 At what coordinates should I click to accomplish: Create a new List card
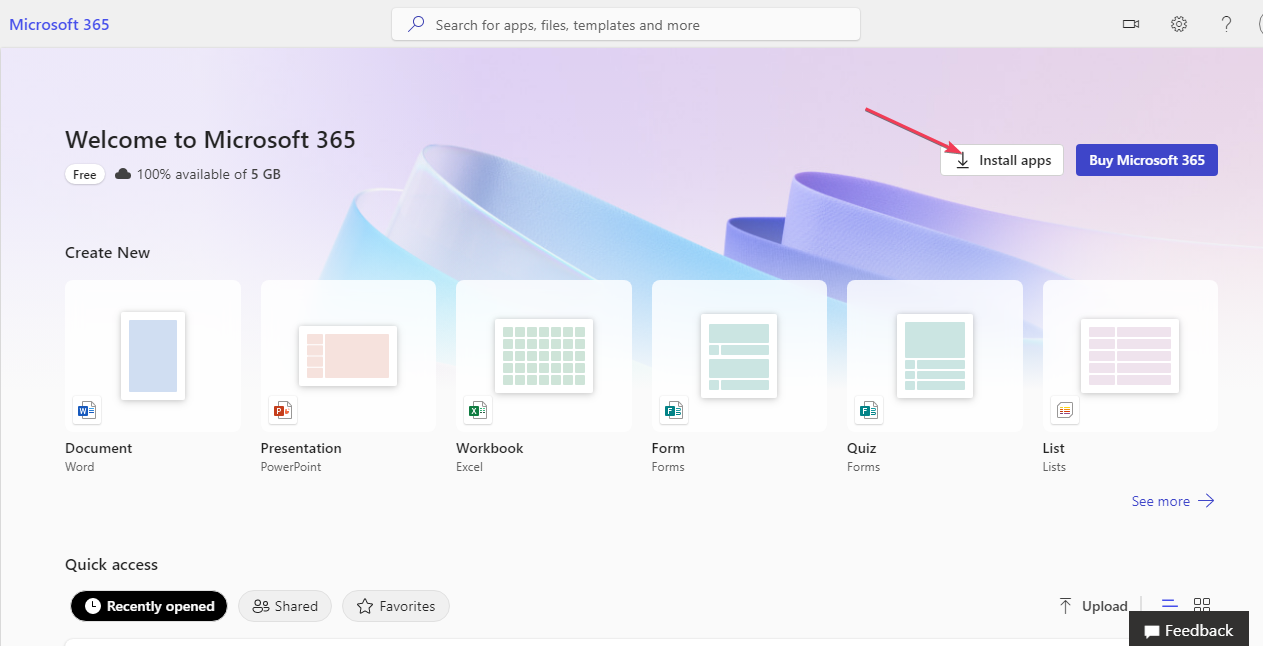coord(1130,355)
